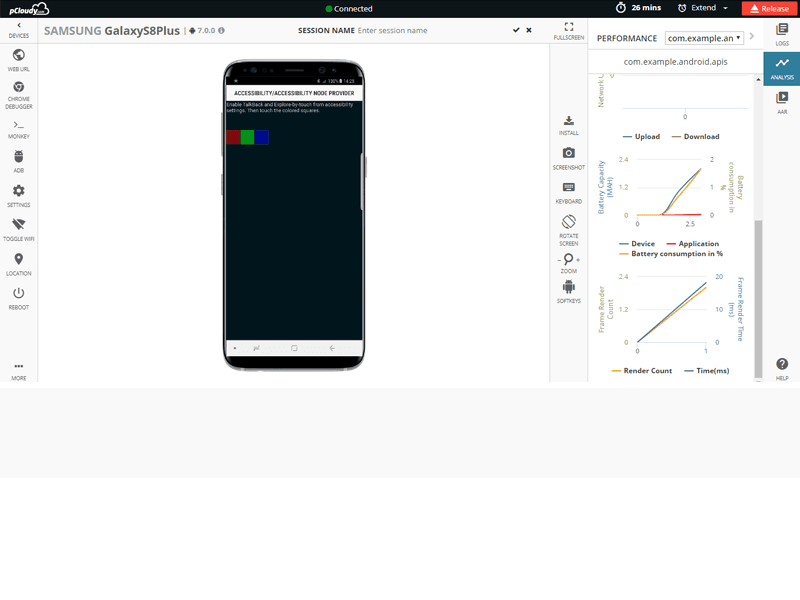800x600 pixels.
Task: Click the 26 mins session timer
Action: coord(638,8)
